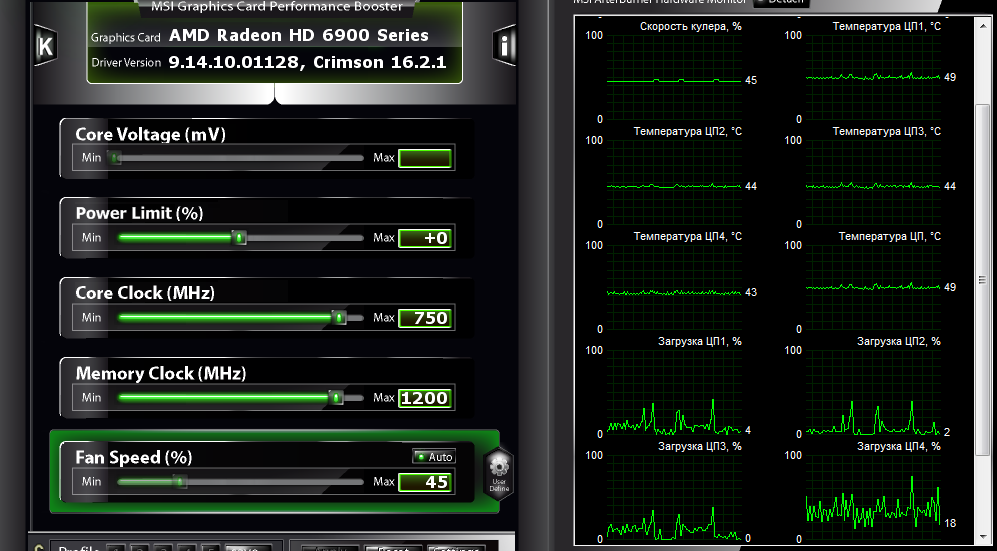This screenshot has height=551, width=997.
Task: Open the information panel via the i icon
Action: pyautogui.click(x=504, y=46)
